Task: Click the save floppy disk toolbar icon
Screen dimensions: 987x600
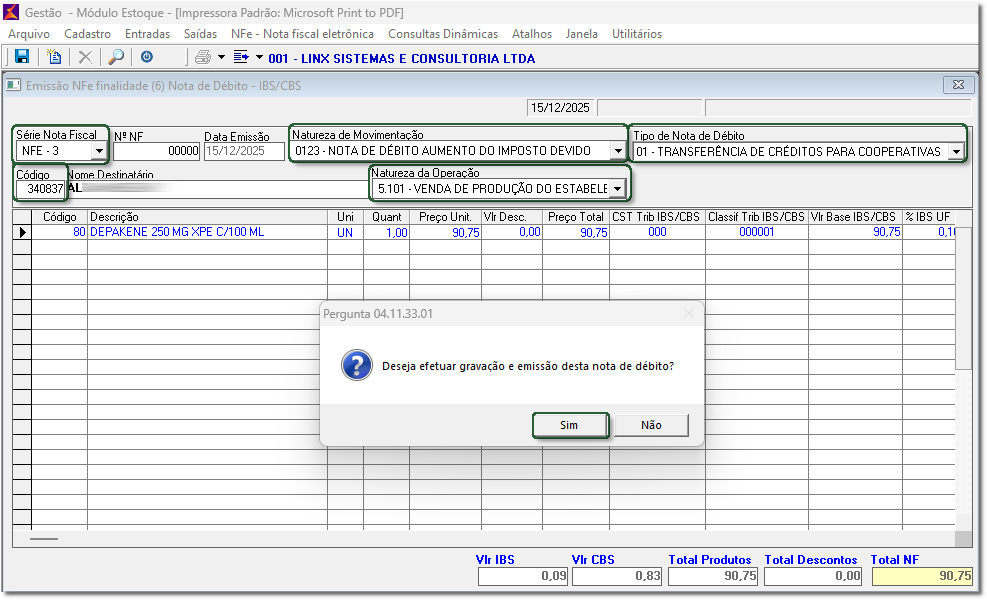Action: (22, 57)
